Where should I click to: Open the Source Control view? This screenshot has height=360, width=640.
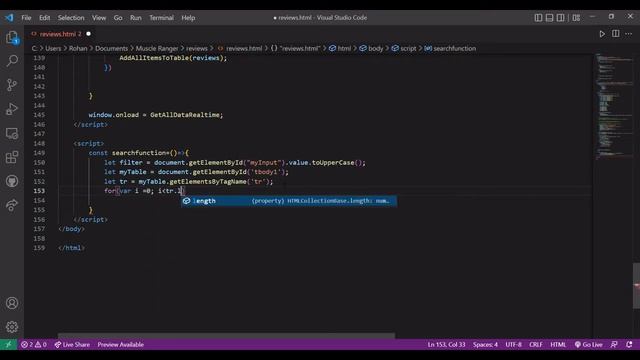point(12,85)
